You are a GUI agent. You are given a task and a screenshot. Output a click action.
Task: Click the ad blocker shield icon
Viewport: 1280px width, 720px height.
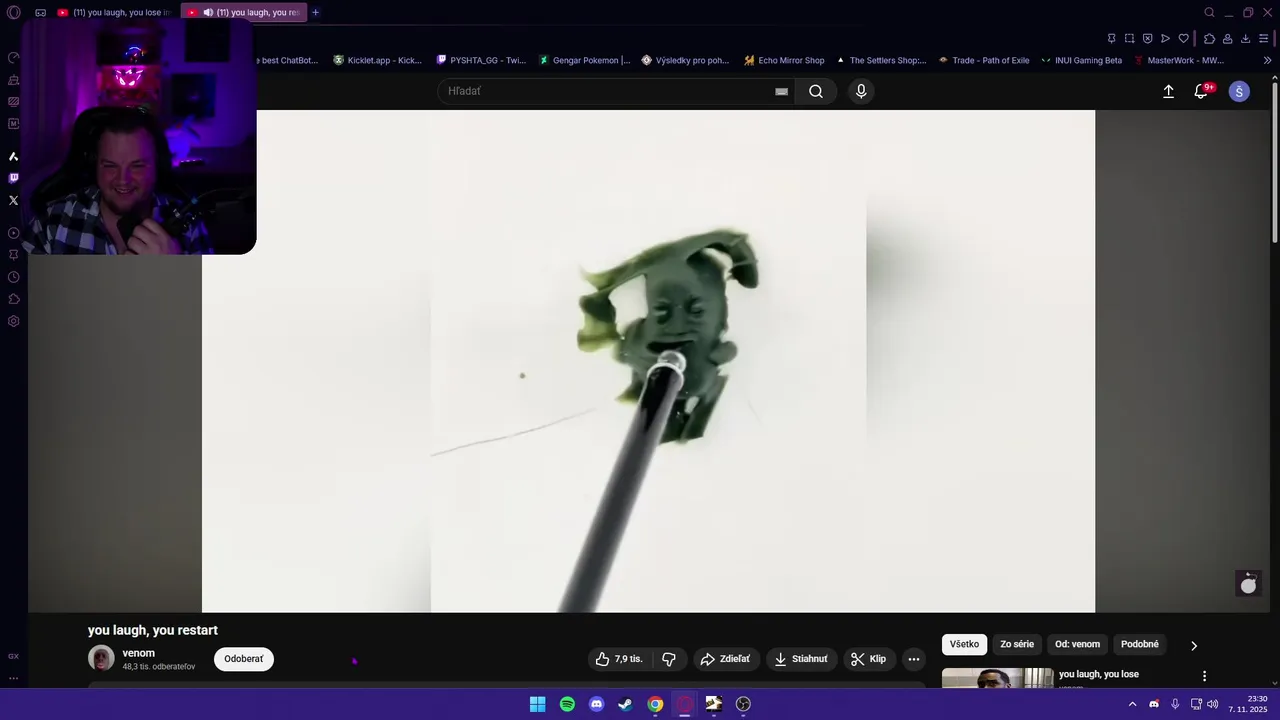(x=1147, y=38)
